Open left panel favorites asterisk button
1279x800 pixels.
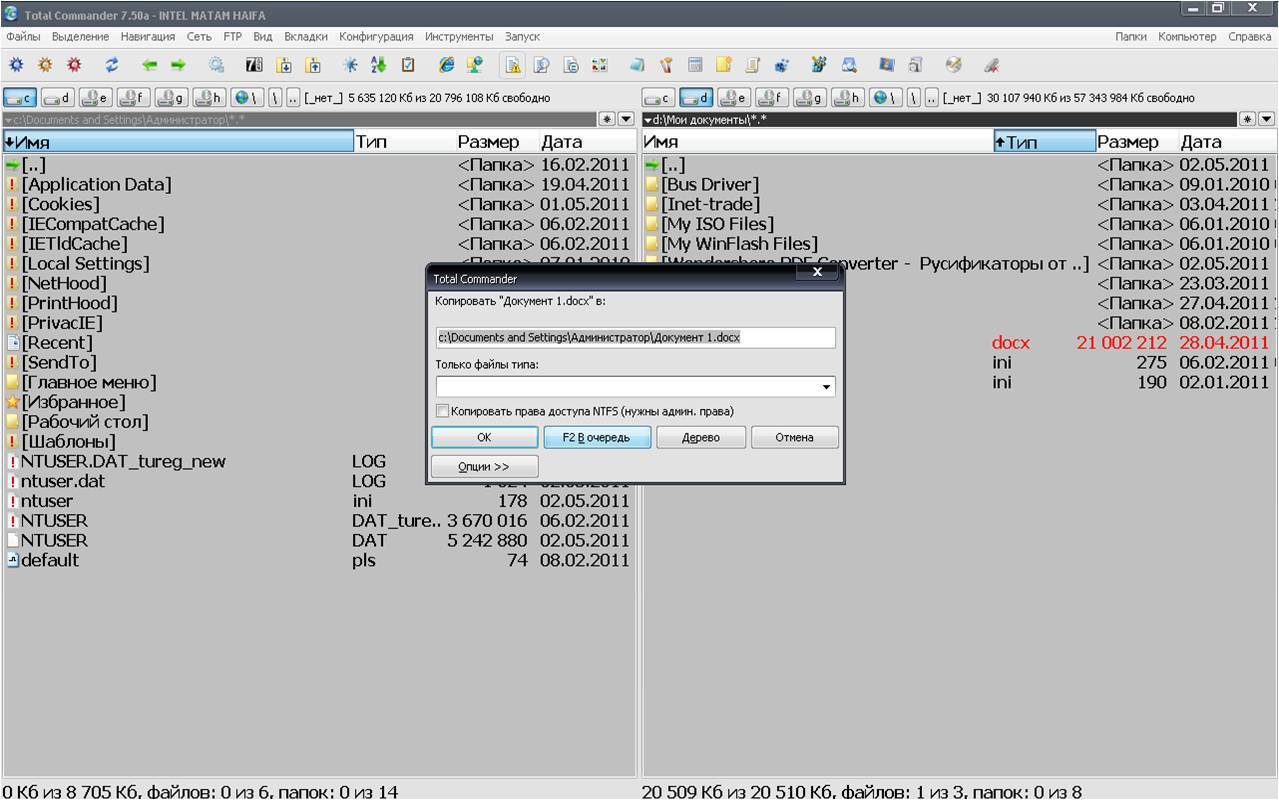click(607, 119)
